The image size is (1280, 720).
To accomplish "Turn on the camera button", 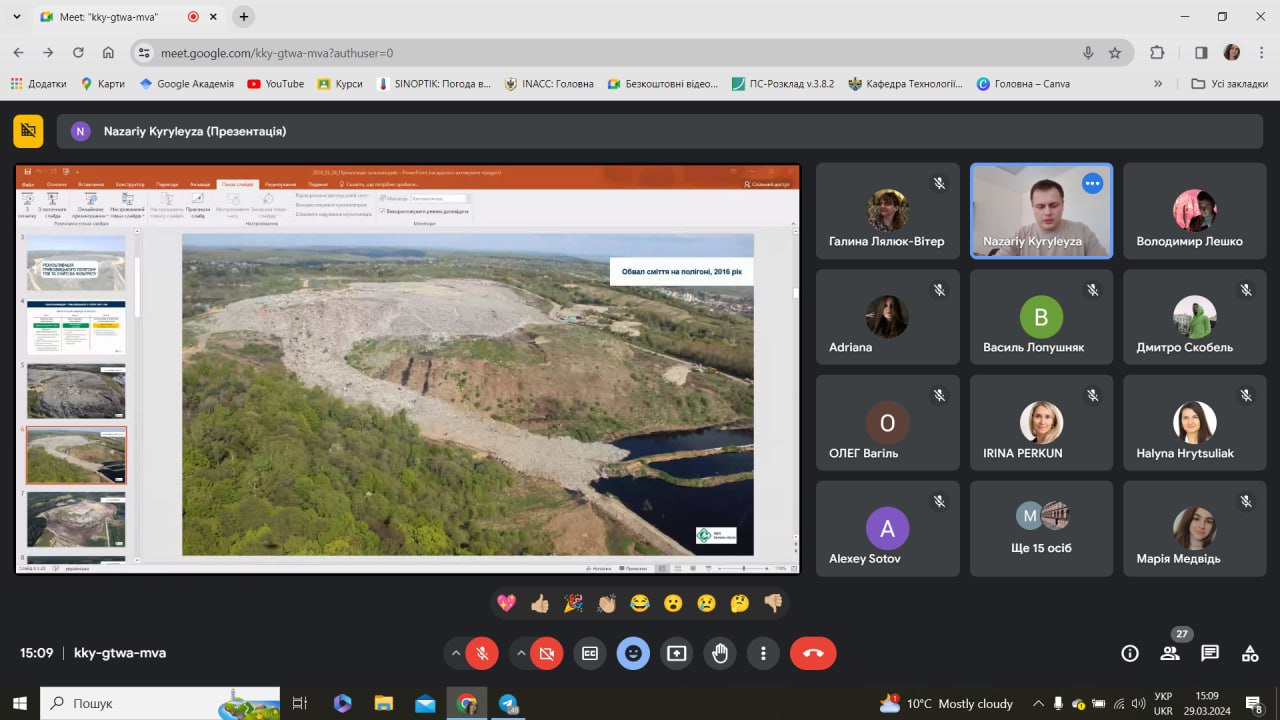I will (x=547, y=653).
